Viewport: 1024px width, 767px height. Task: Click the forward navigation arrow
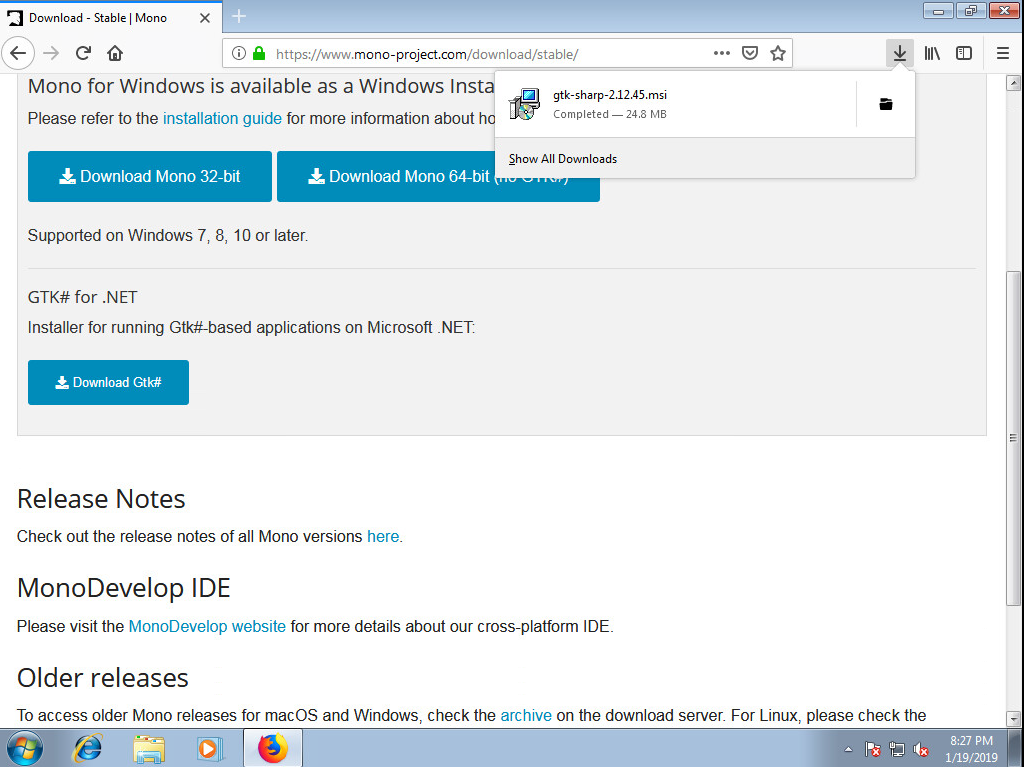coord(51,54)
